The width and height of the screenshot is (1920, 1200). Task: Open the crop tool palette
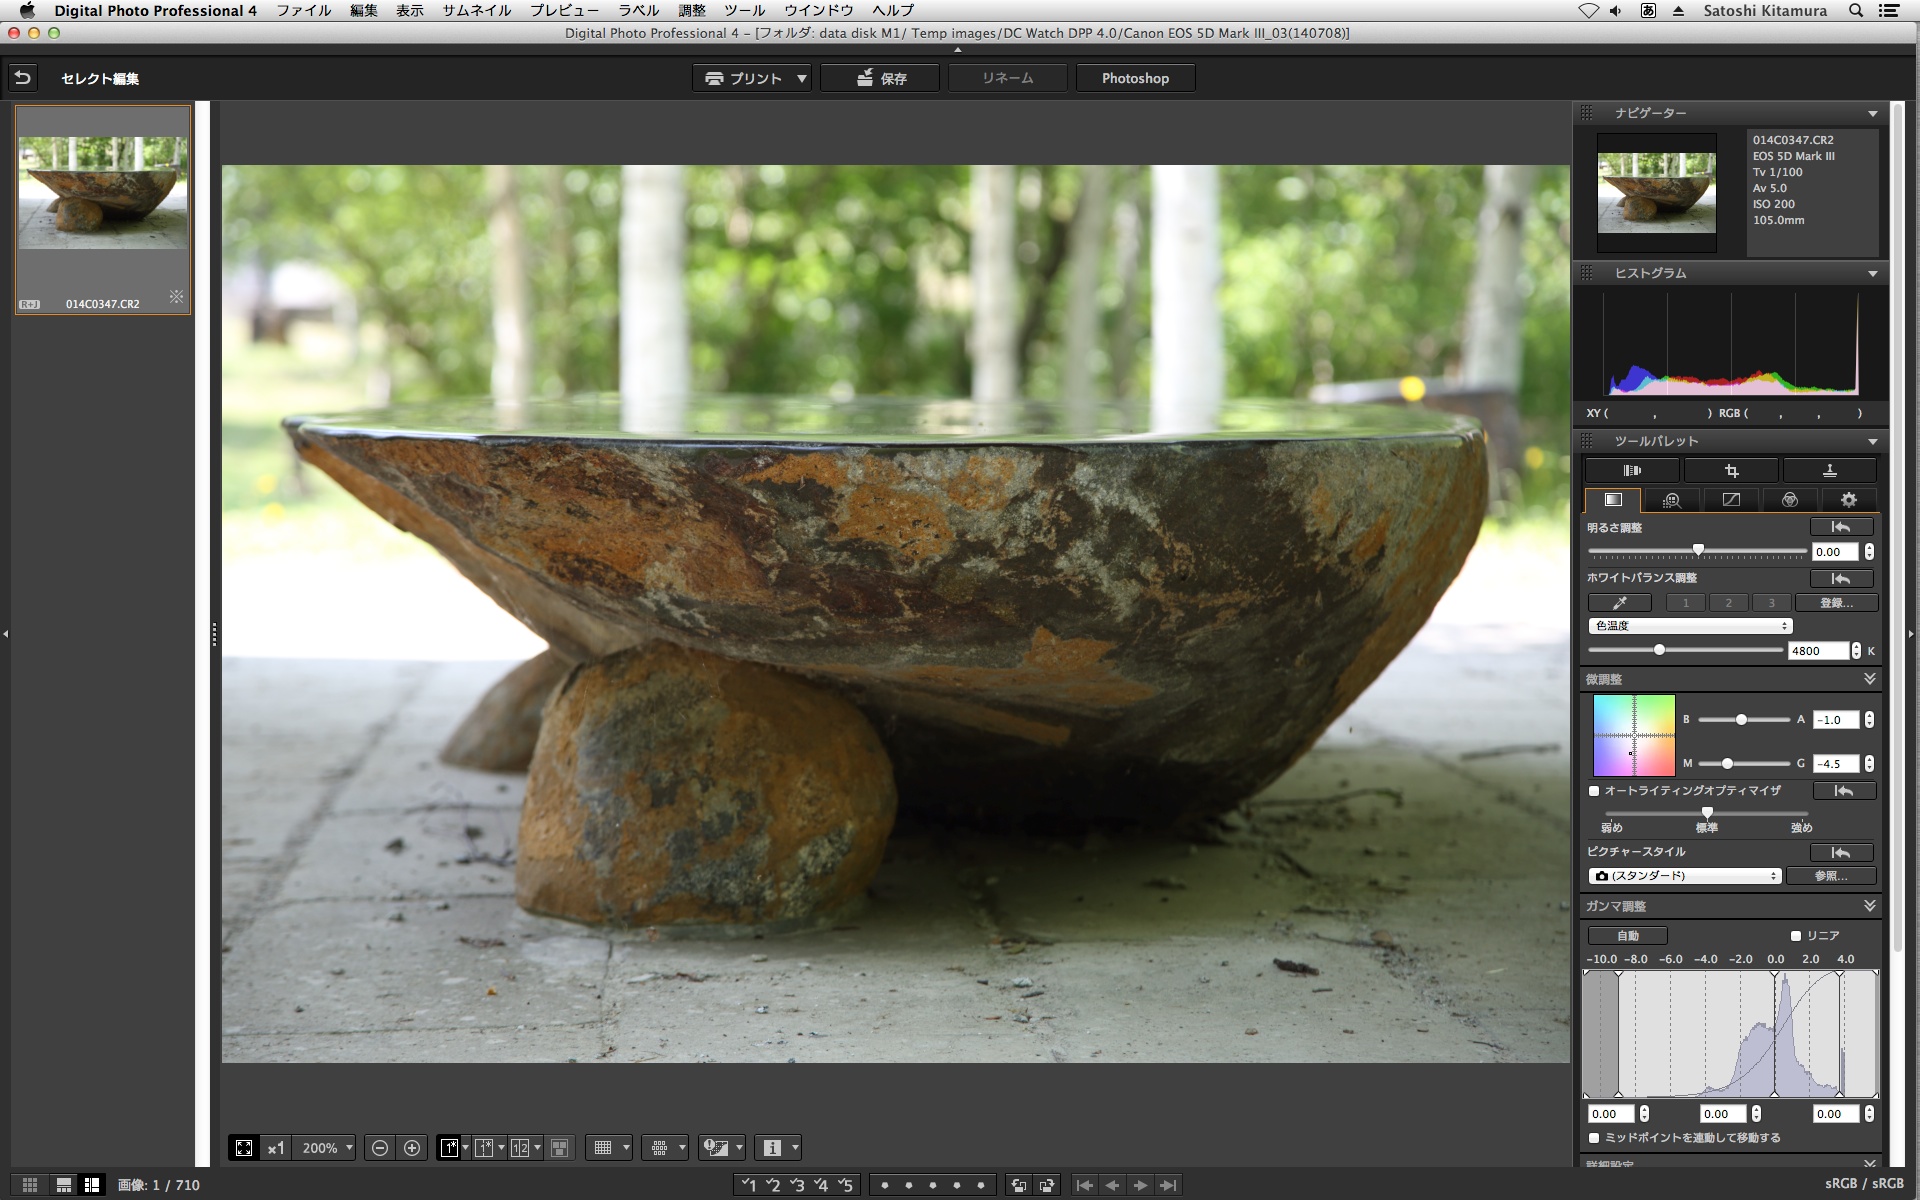click(x=1731, y=470)
